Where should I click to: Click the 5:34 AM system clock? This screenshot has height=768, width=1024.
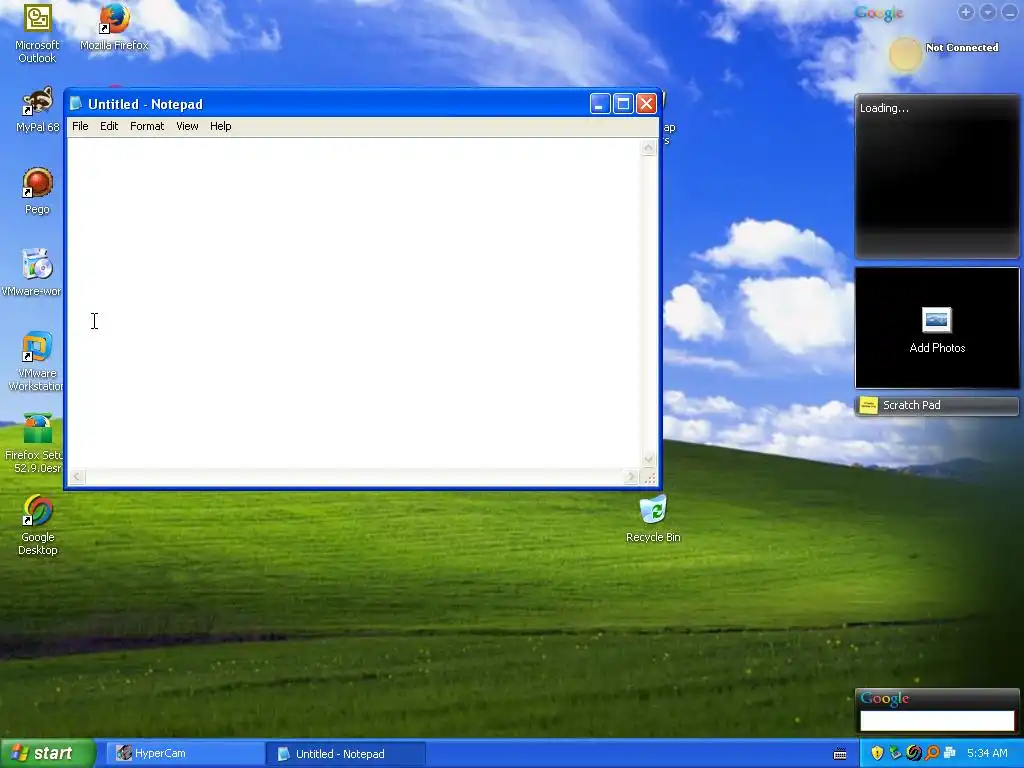[x=987, y=754]
